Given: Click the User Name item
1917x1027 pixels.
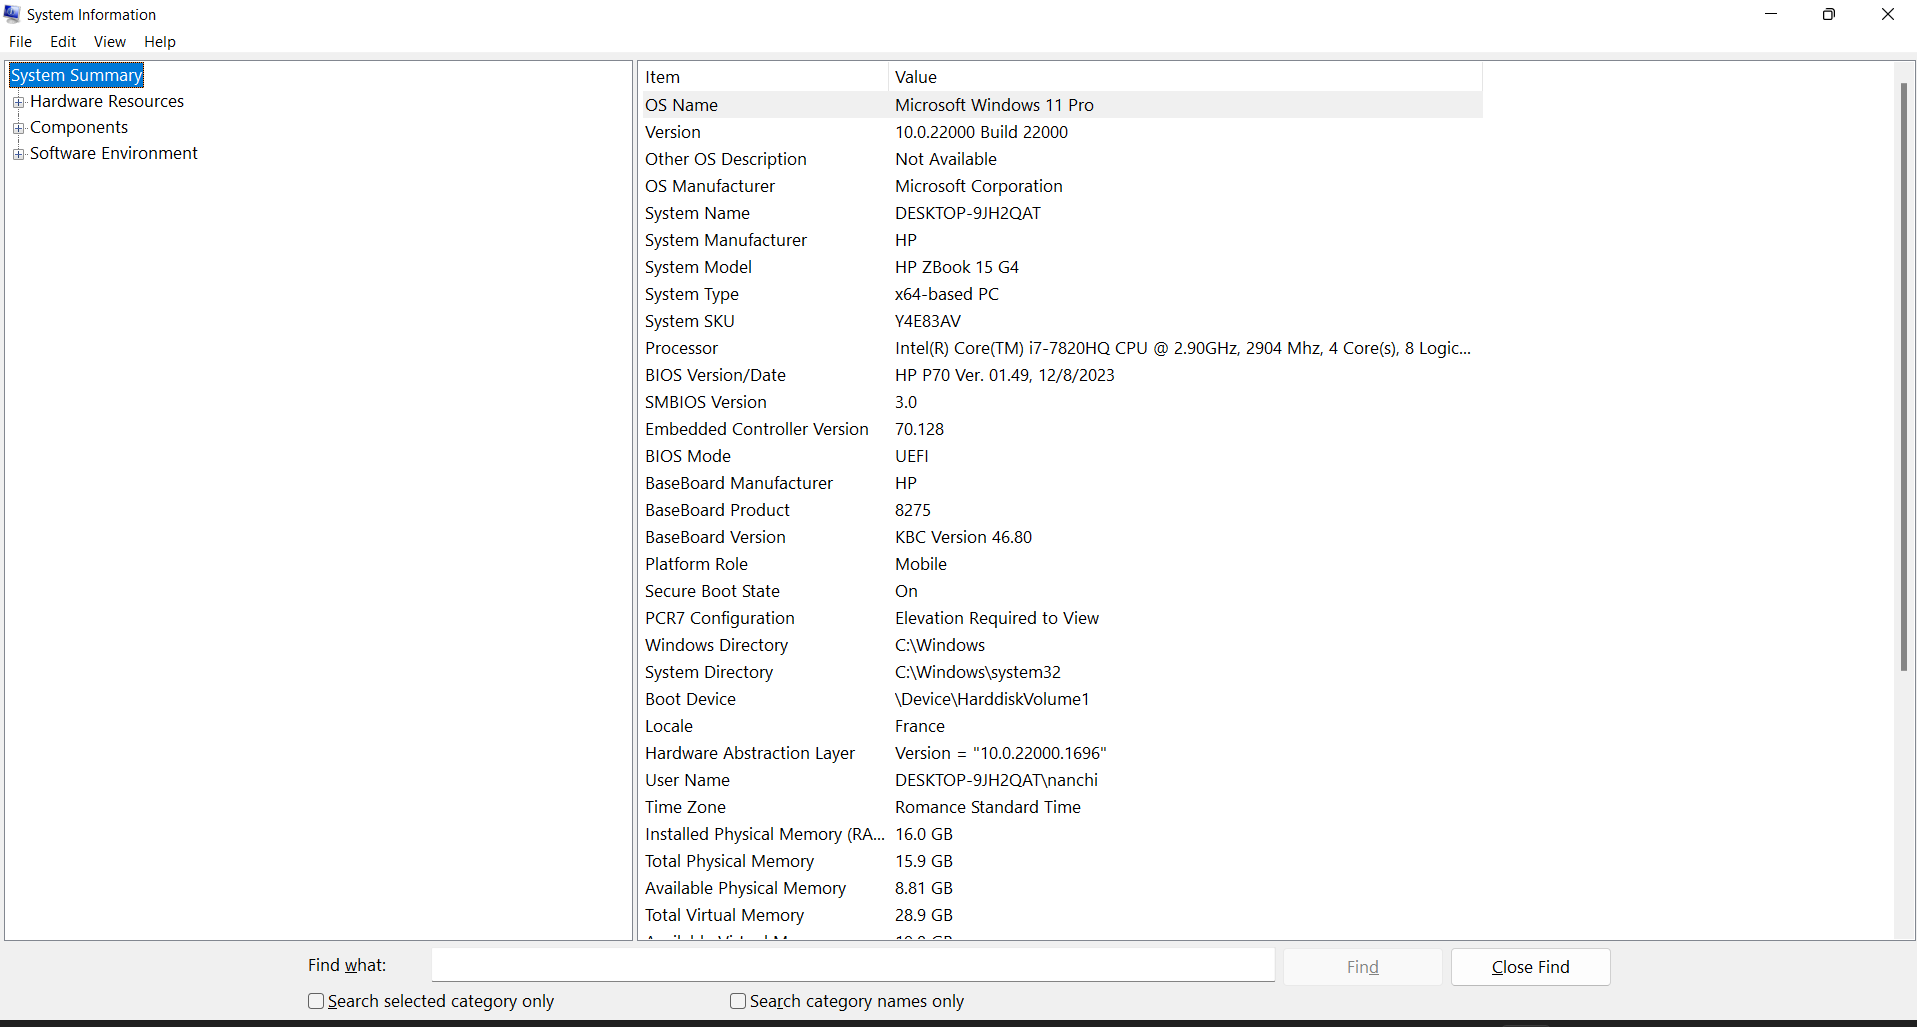Looking at the screenshot, I should coord(687,780).
